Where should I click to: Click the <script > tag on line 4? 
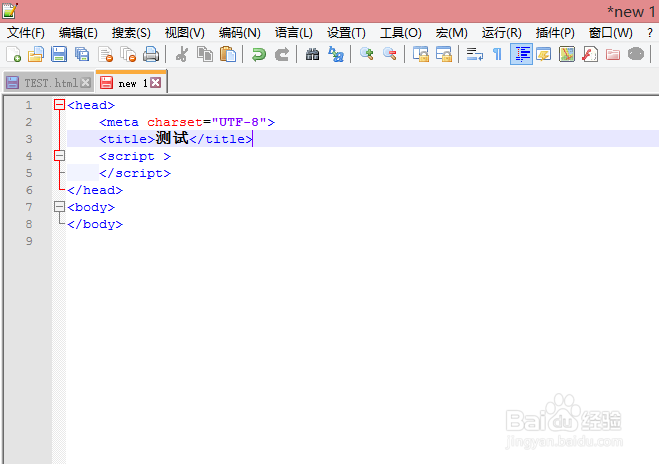point(135,156)
